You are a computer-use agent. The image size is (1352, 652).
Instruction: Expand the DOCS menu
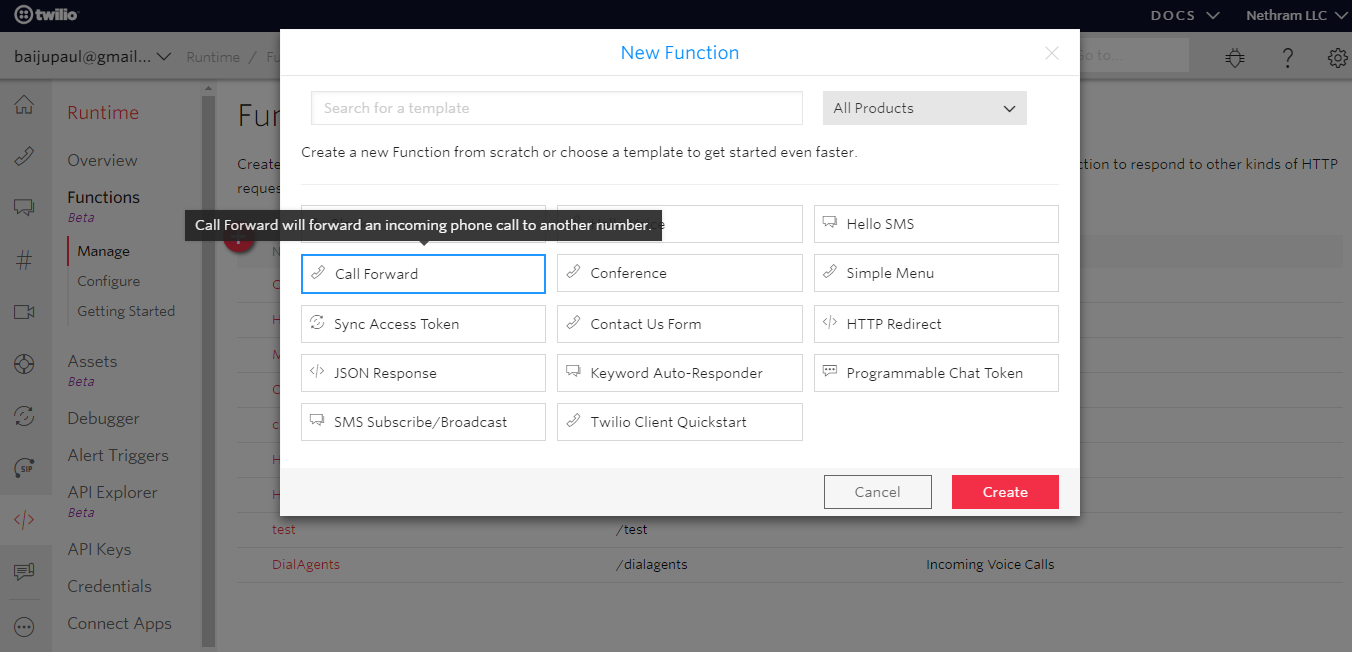(x=1185, y=15)
